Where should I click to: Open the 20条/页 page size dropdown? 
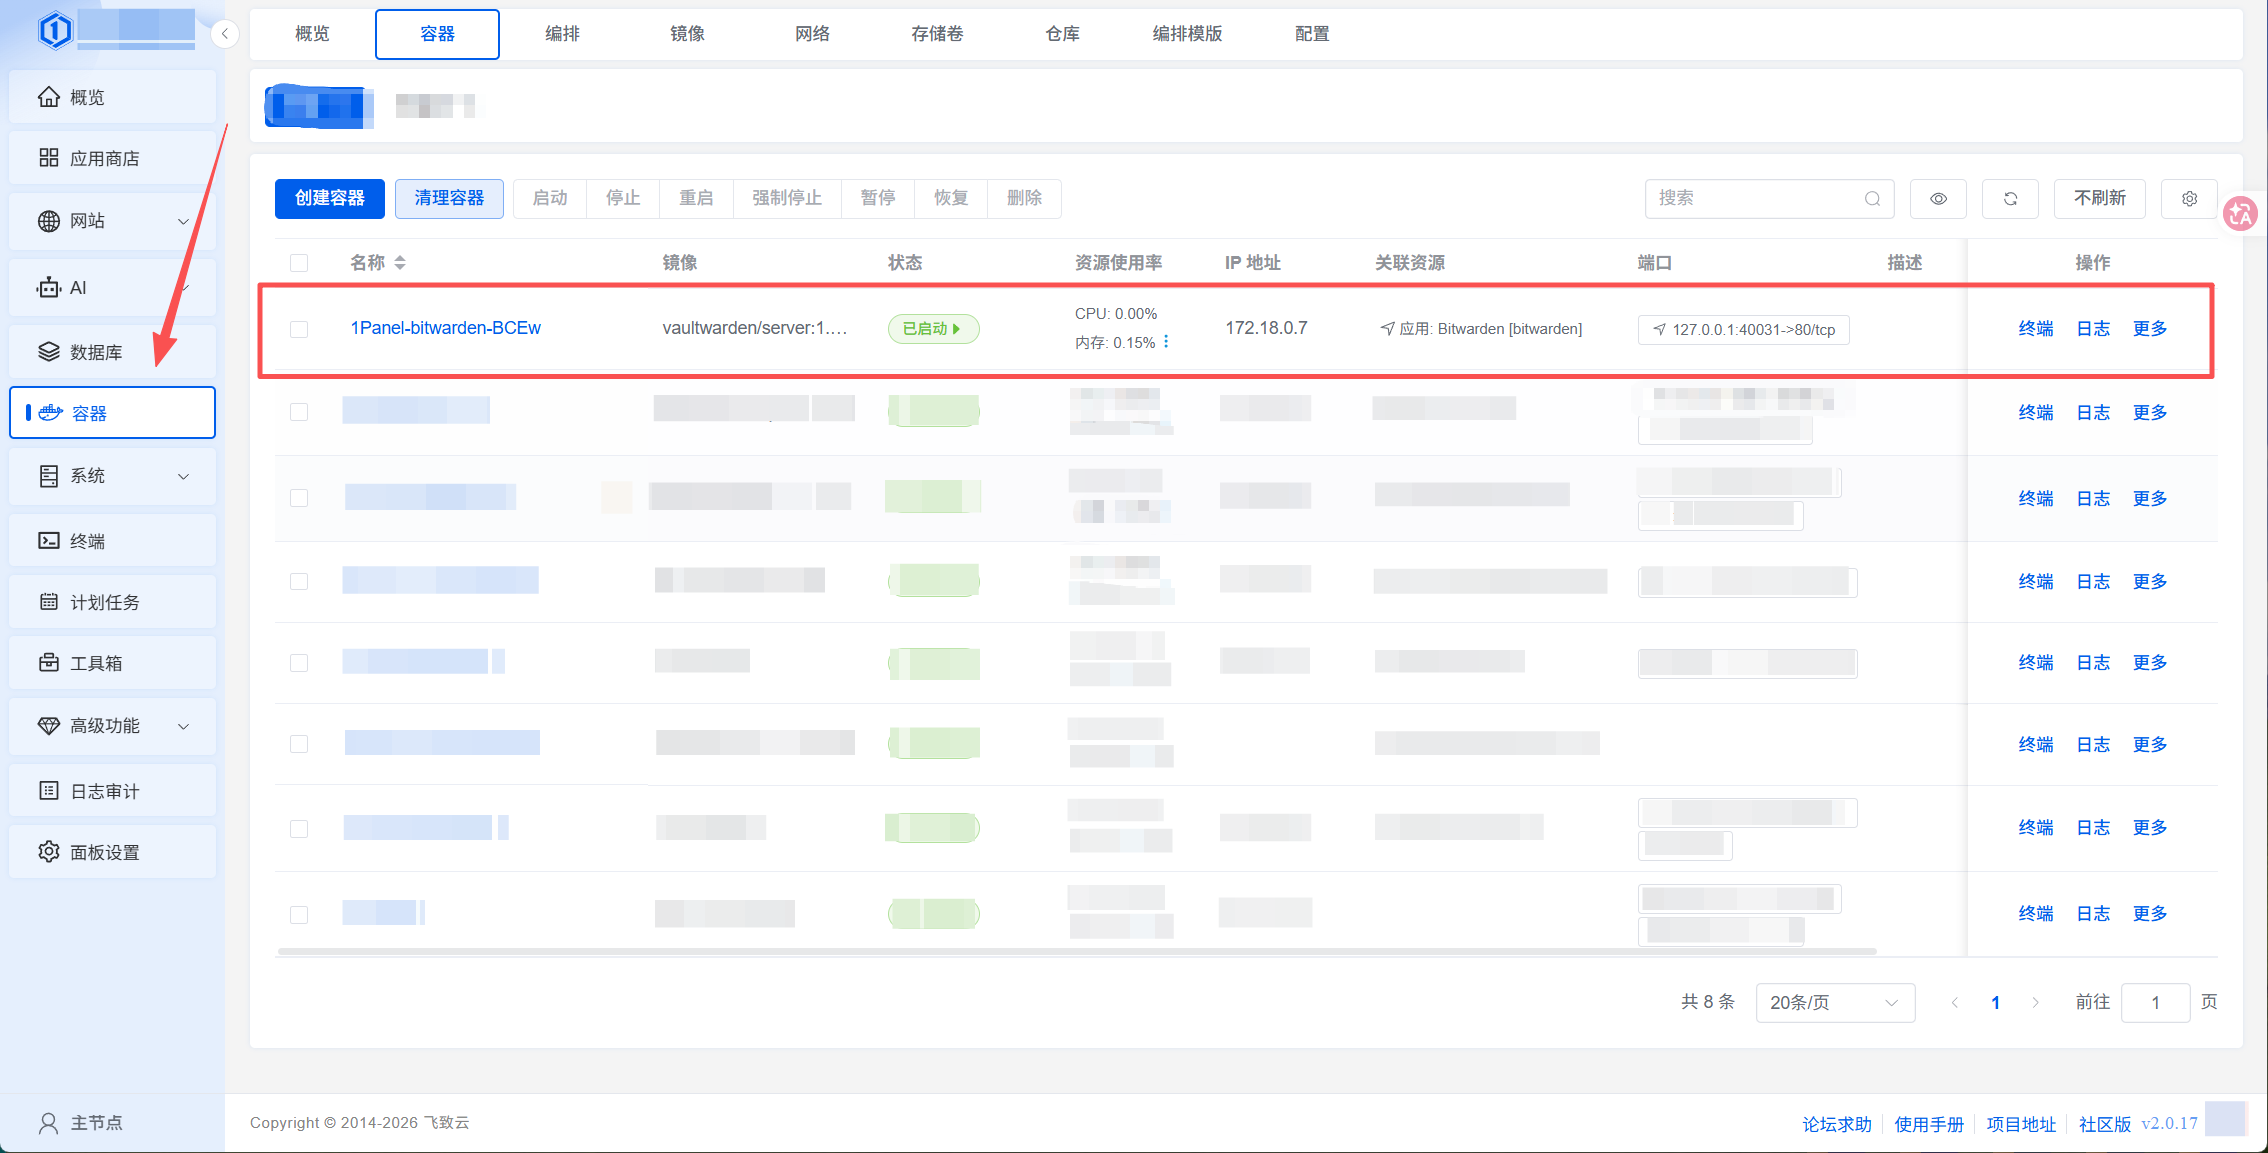1835,1002
